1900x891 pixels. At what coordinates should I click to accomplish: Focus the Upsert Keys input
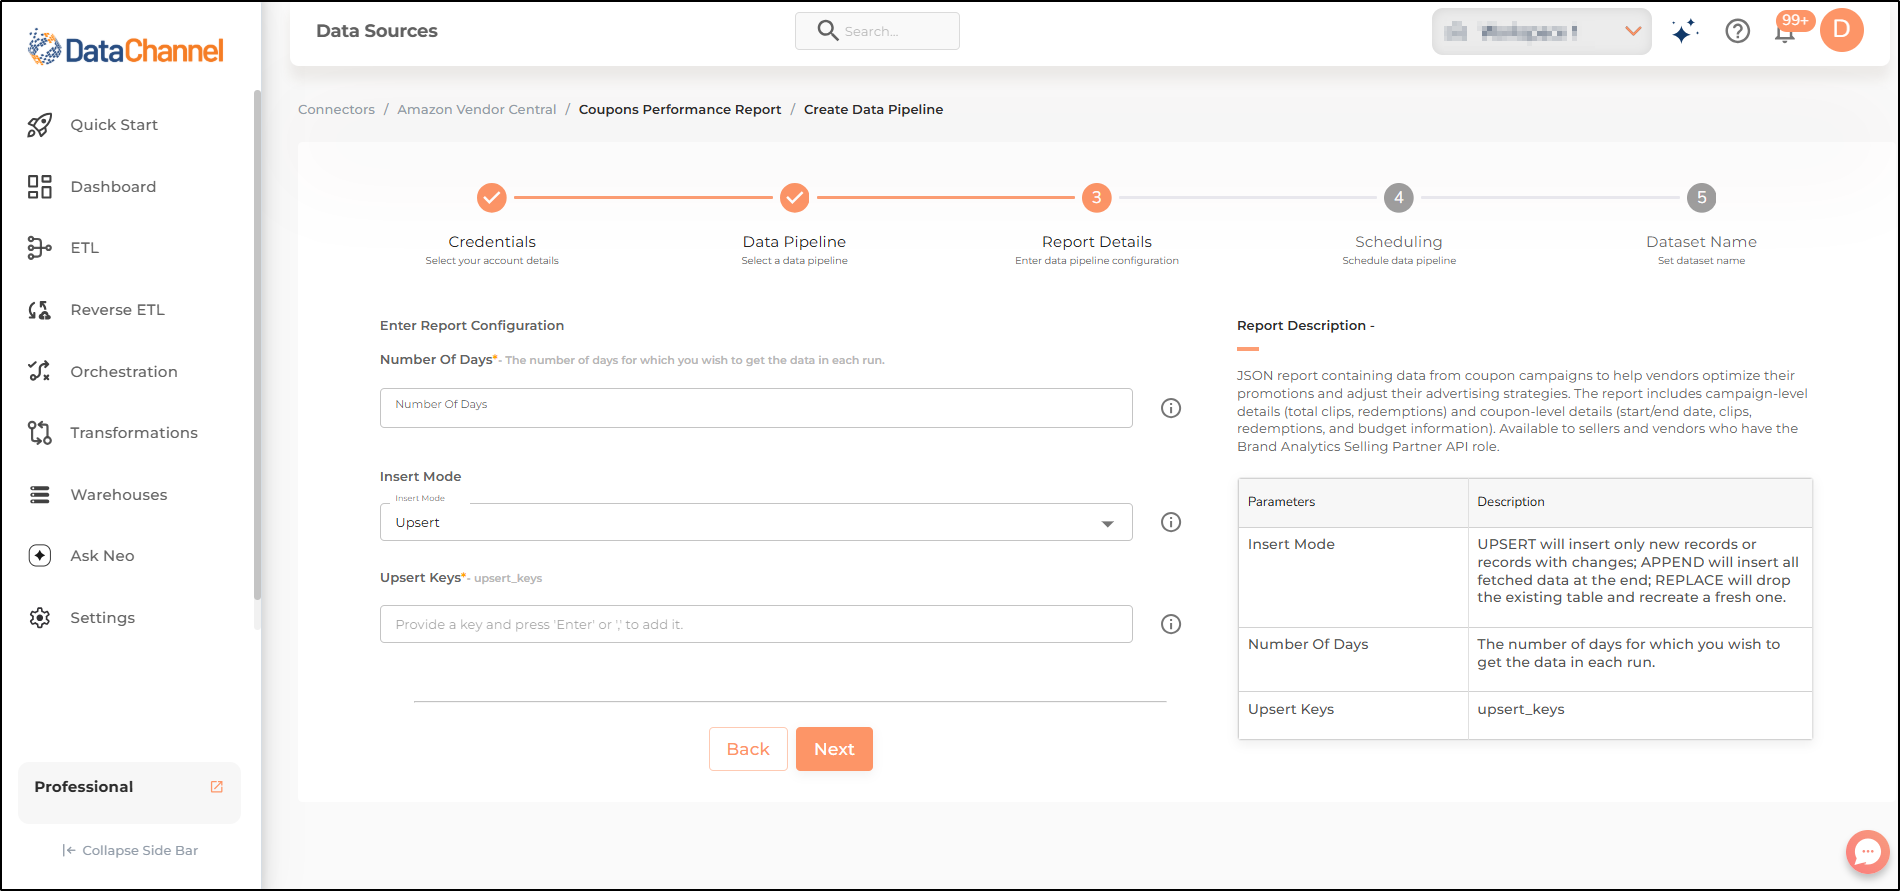click(x=756, y=624)
